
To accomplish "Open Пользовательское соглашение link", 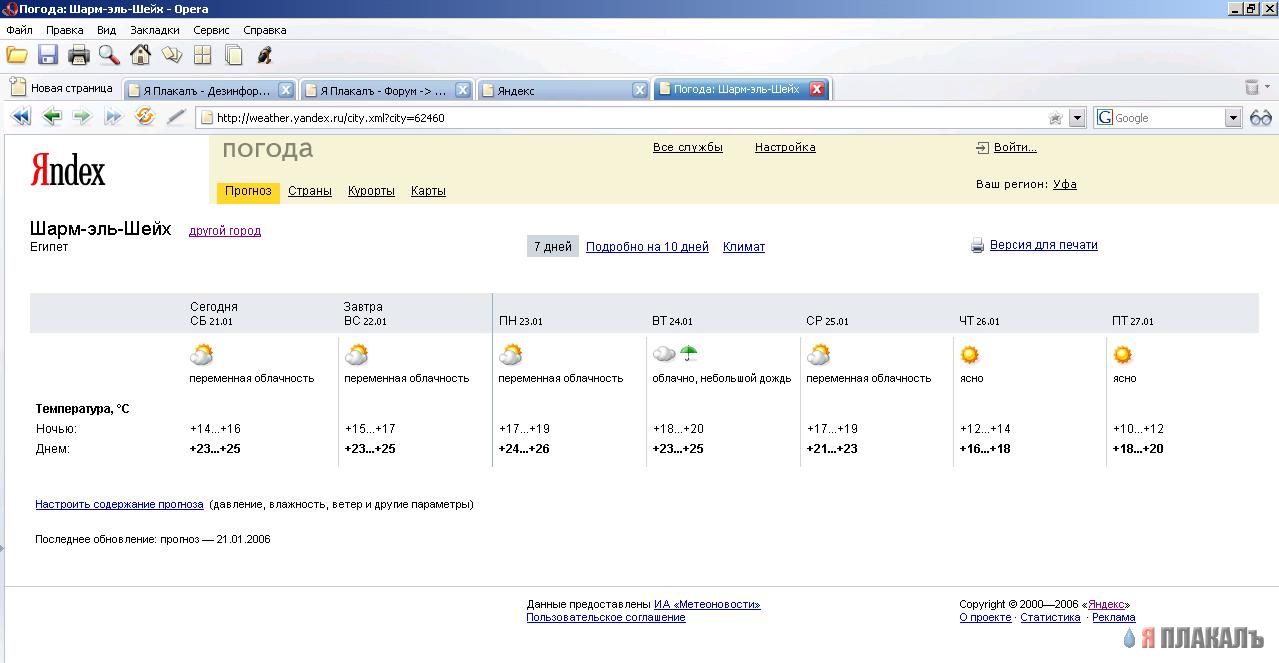I will [606, 618].
